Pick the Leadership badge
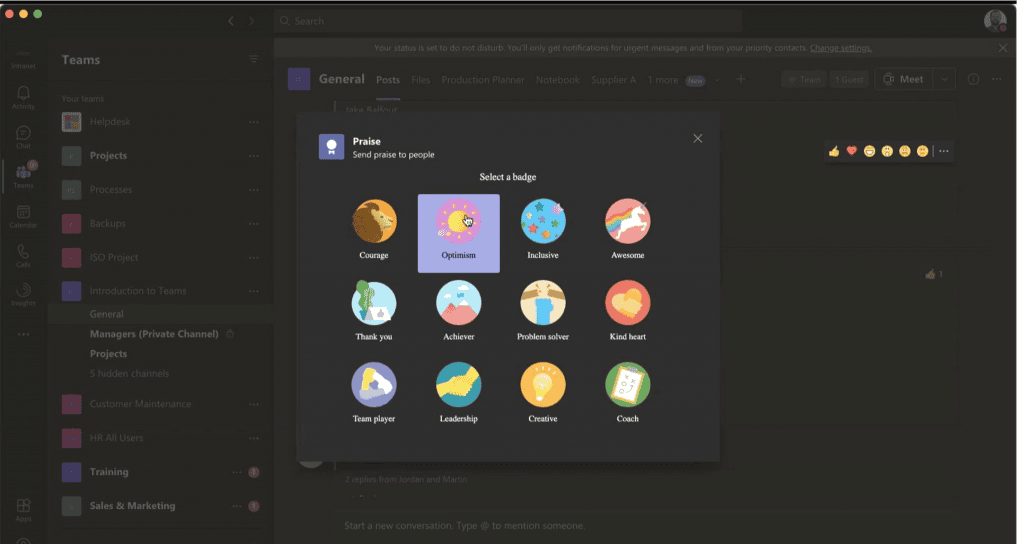 tap(458, 386)
